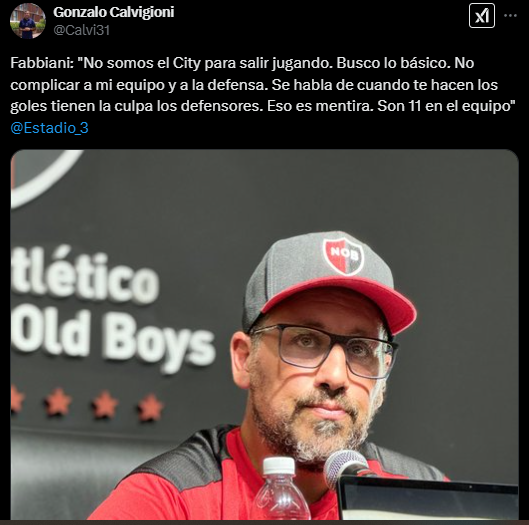The image size is (529, 525).
Task: Follow the @Estadio_3 mention link
Action: point(49,128)
